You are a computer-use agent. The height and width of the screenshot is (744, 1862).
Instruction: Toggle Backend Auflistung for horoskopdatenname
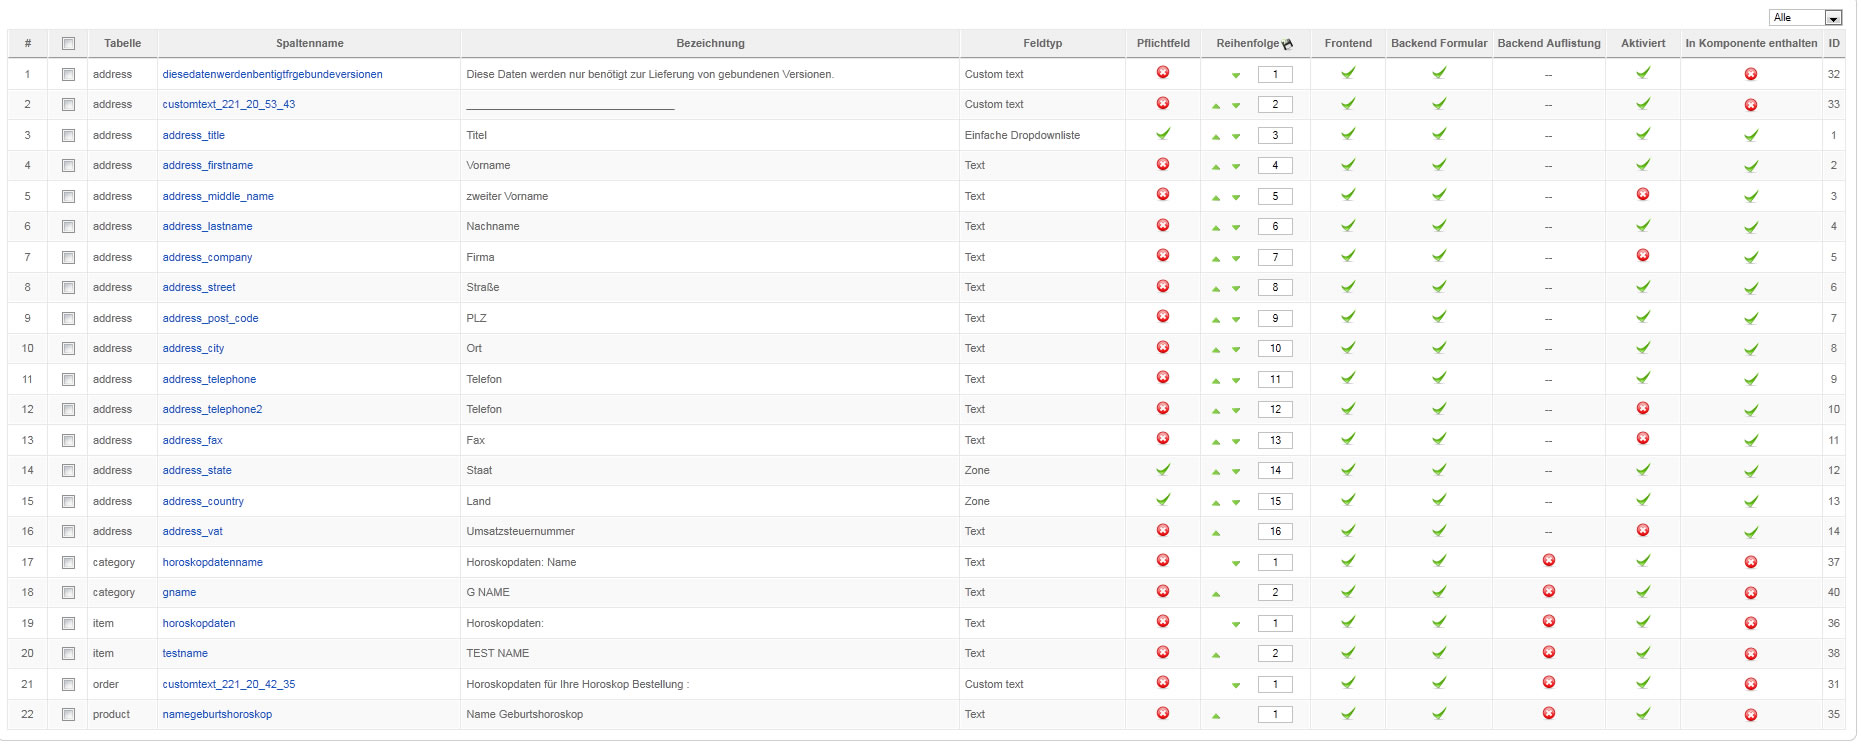coord(1549,561)
